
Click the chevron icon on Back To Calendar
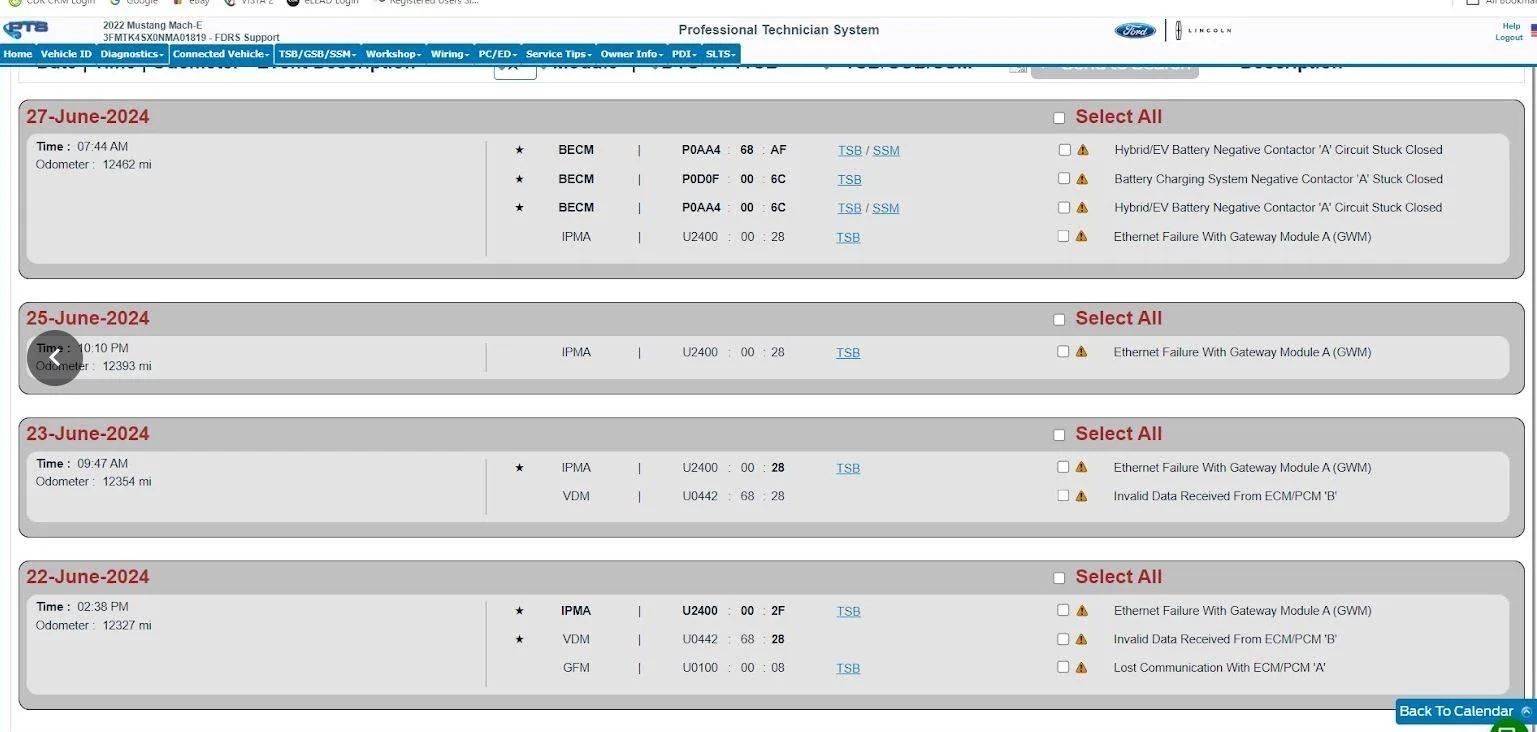[x=1526, y=711]
